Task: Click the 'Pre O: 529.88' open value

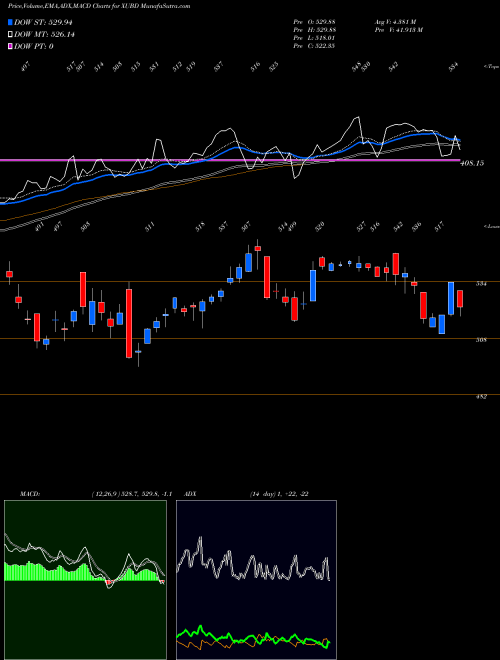Action: (x=314, y=22)
